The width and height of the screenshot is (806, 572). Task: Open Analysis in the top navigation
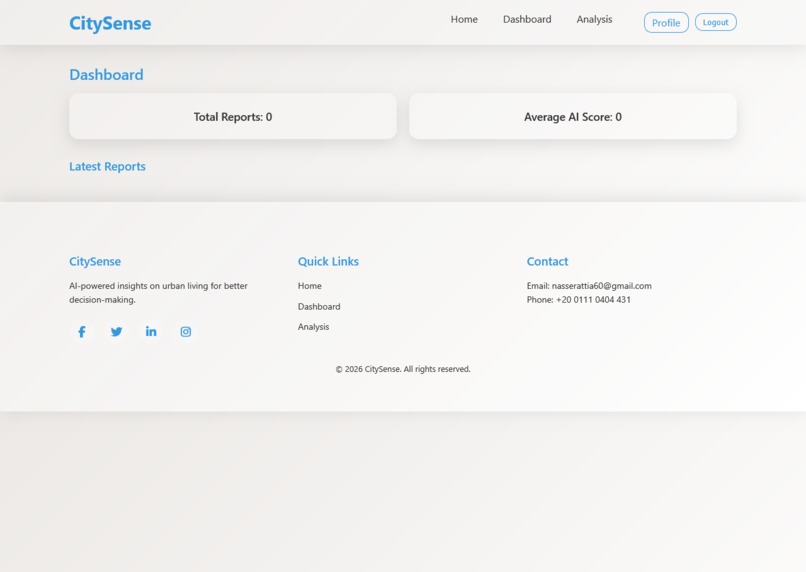click(594, 20)
